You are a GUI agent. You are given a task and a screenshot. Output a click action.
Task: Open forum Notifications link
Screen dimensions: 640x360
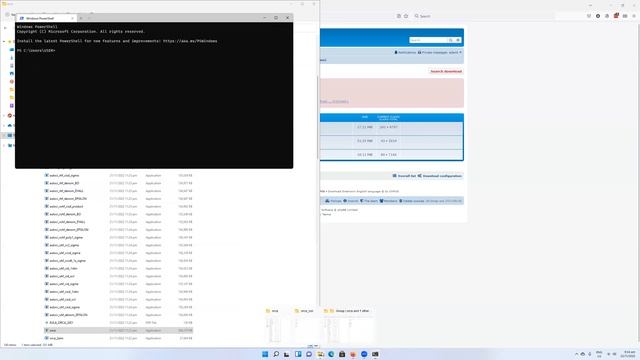point(405,52)
